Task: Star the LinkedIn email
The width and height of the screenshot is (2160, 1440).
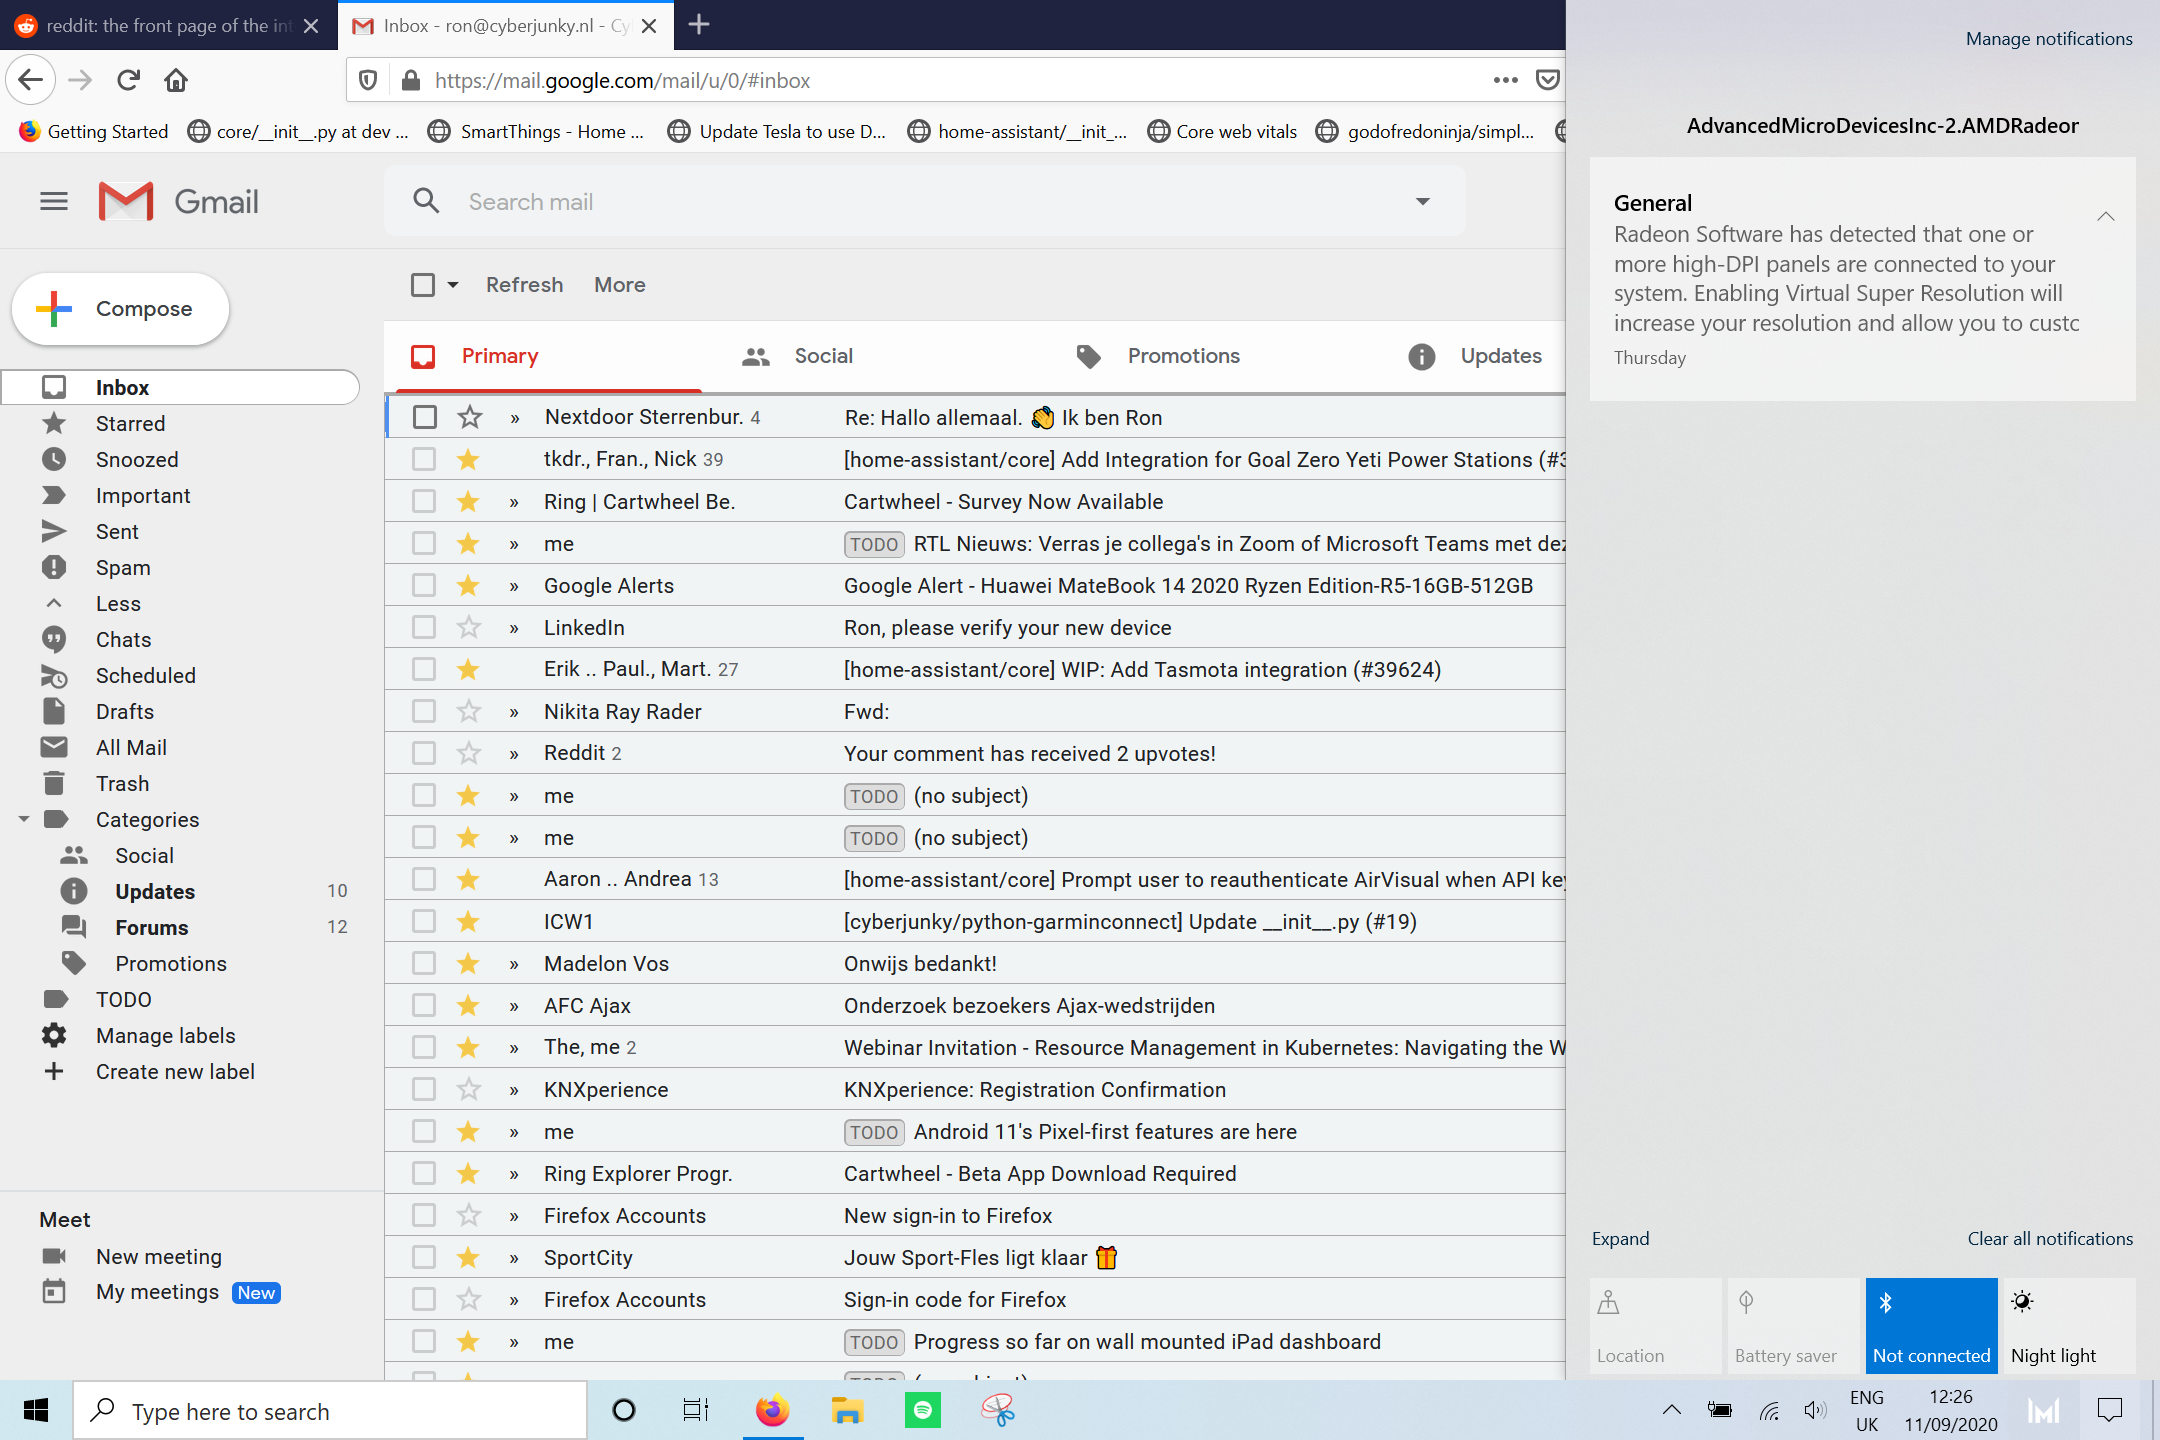Action: 468,628
